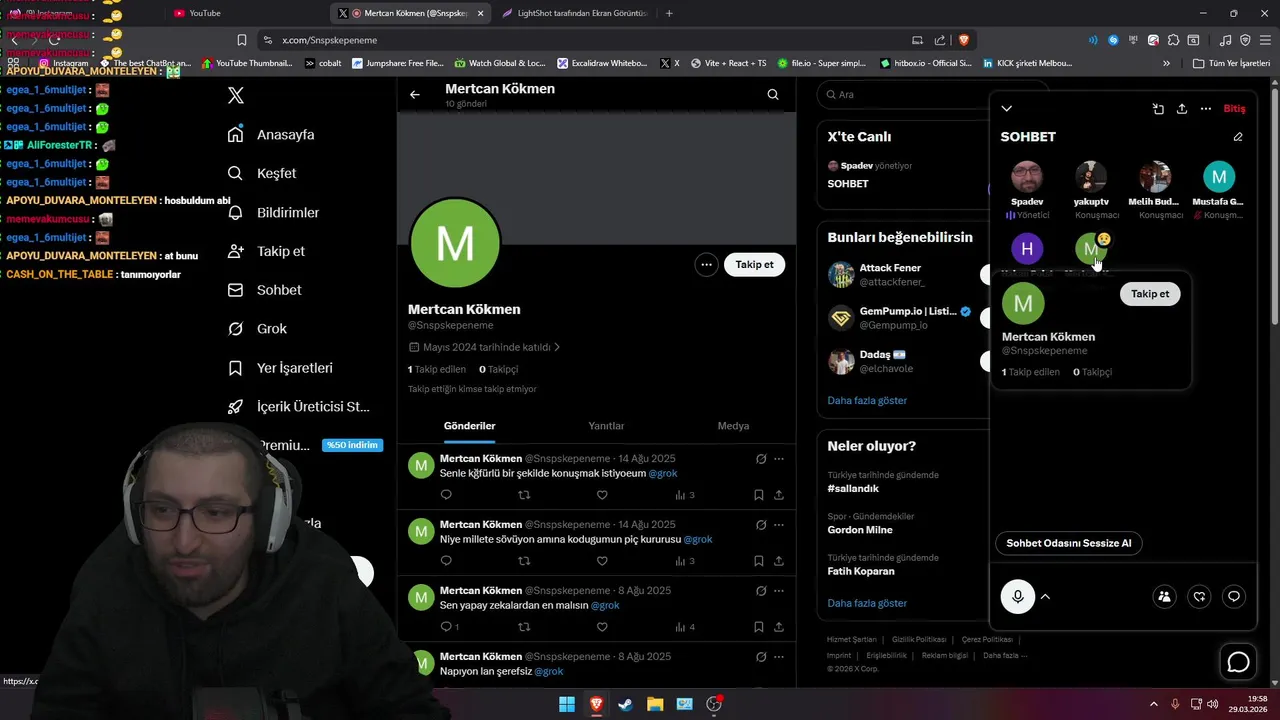The image size is (1280, 720).
Task: Toggle the space microphone button
Action: click(1018, 597)
